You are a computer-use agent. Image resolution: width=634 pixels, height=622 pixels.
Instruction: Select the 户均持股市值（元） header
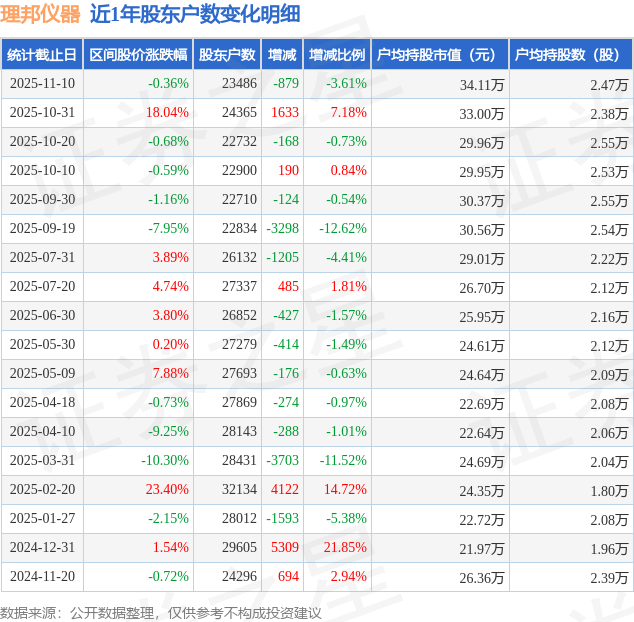[440, 55]
